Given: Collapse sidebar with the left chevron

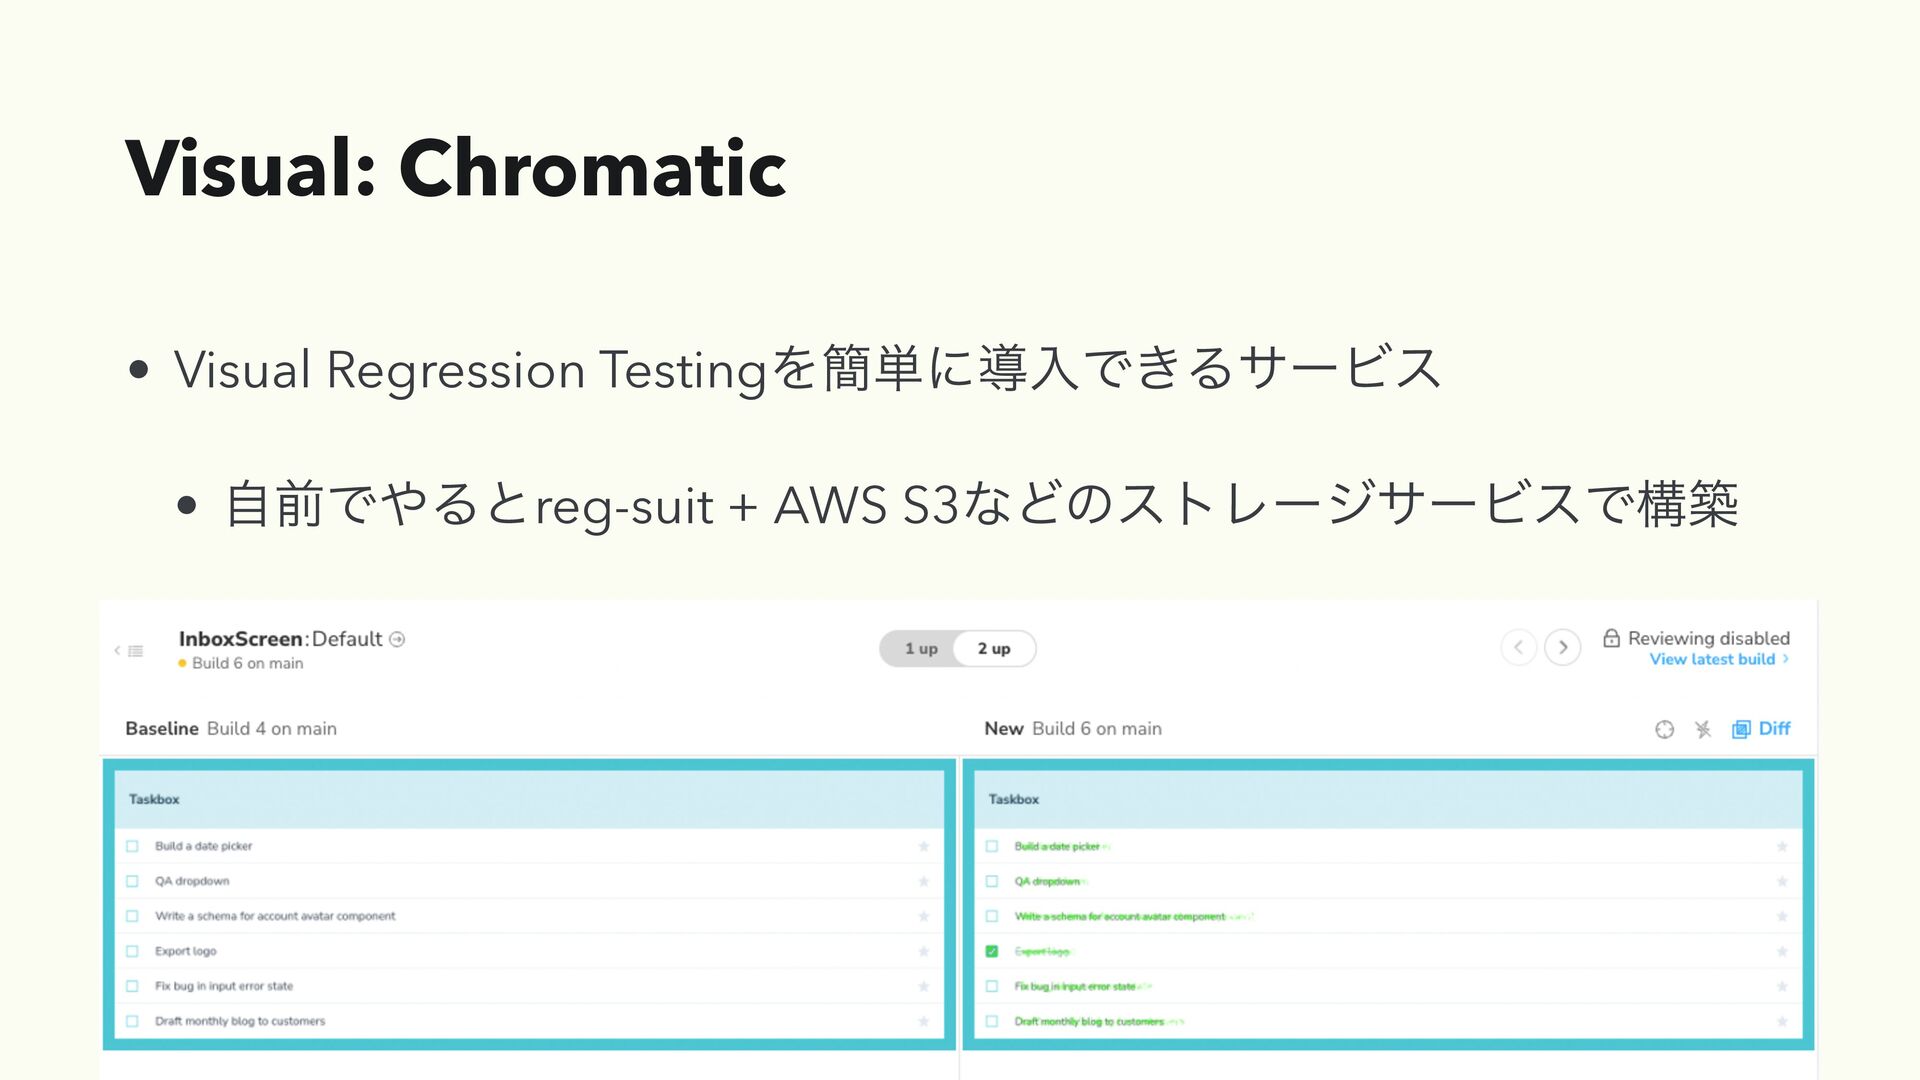Looking at the screenshot, I should pos(117,651).
